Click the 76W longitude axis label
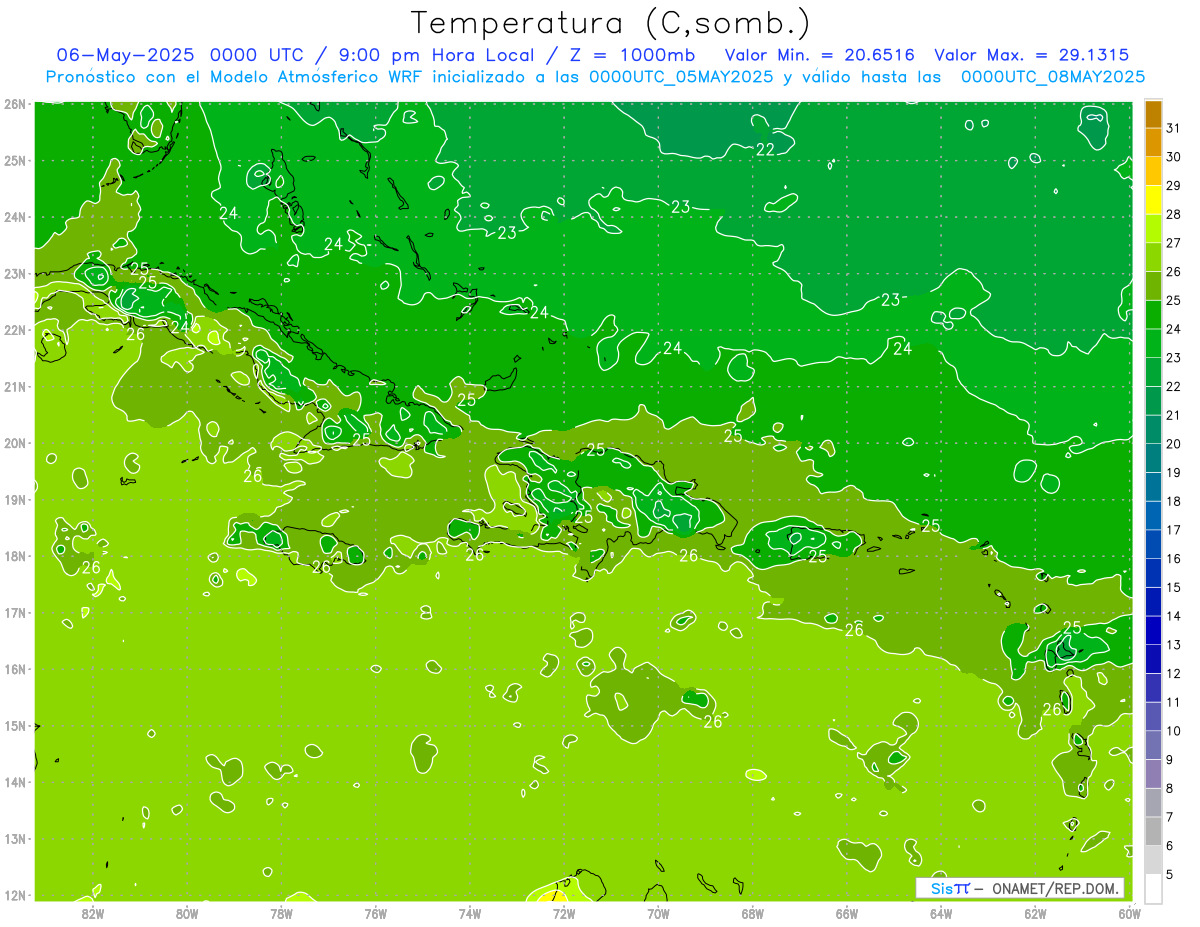Viewport: 1200px width, 927px height. click(x=375, y=912)
